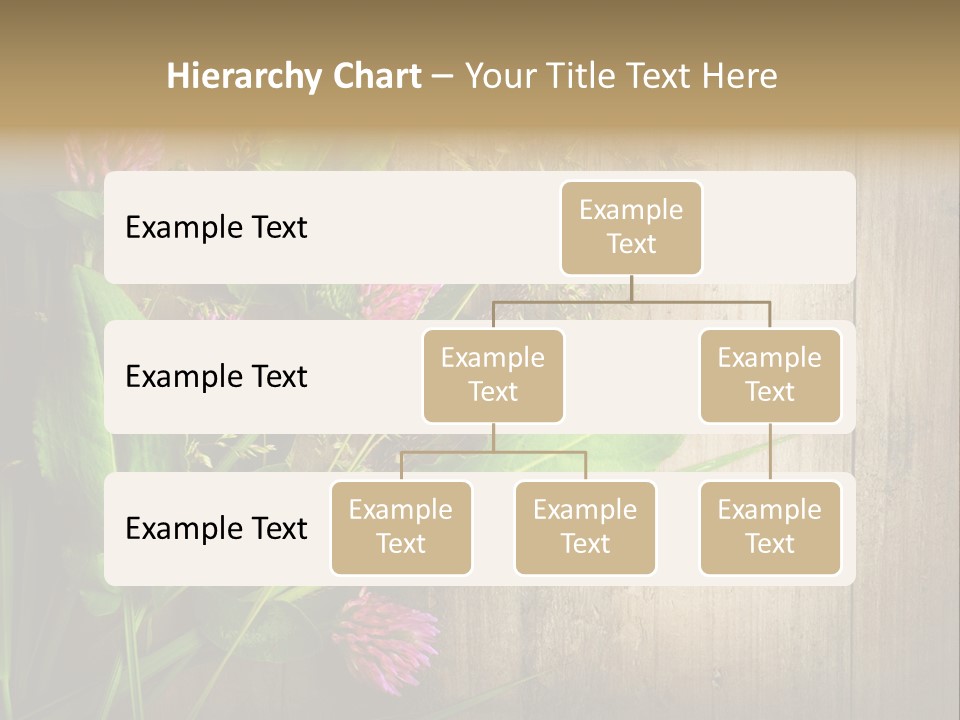
Task: Choose the rightmost box on the bottom level
Action: (x=770, y=527)
